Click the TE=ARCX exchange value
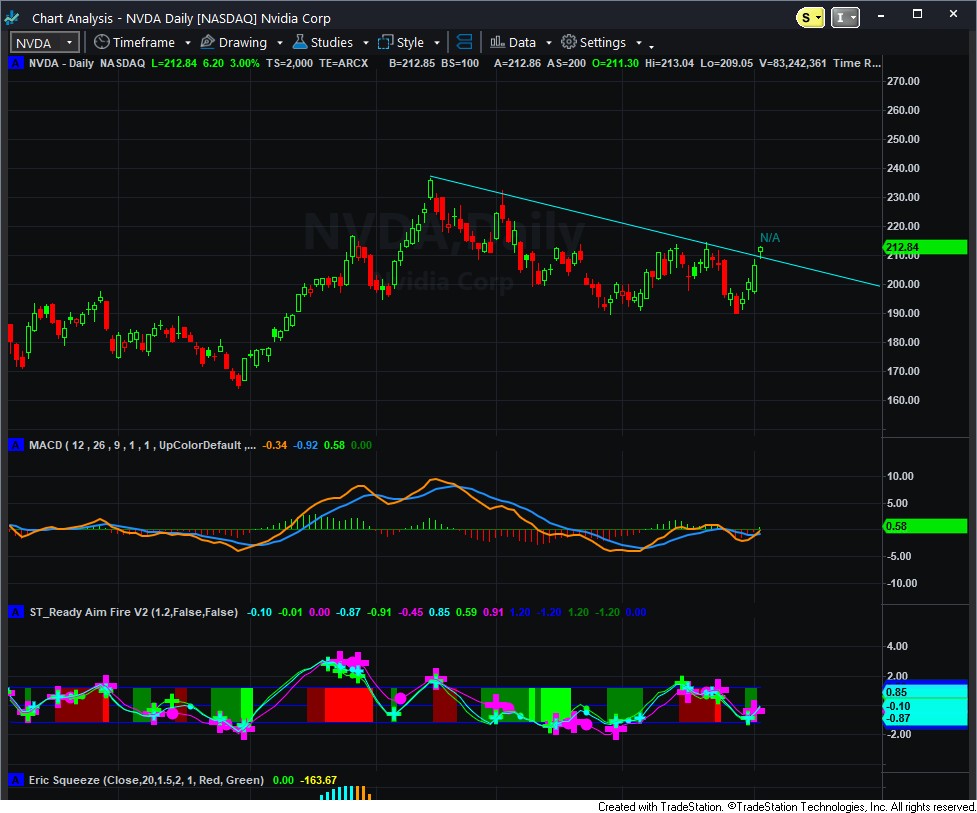This screenshot has width=977, height=813. [x=344, y=63]
